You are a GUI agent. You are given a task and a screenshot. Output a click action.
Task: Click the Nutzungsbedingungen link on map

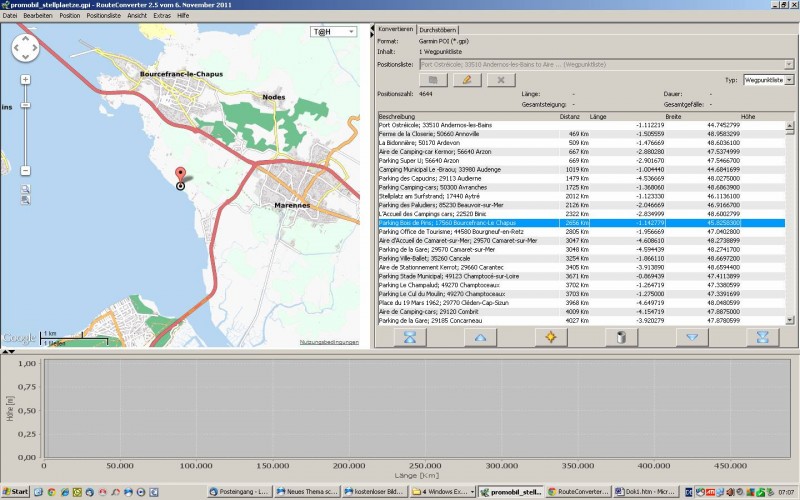tap(329, 343)
